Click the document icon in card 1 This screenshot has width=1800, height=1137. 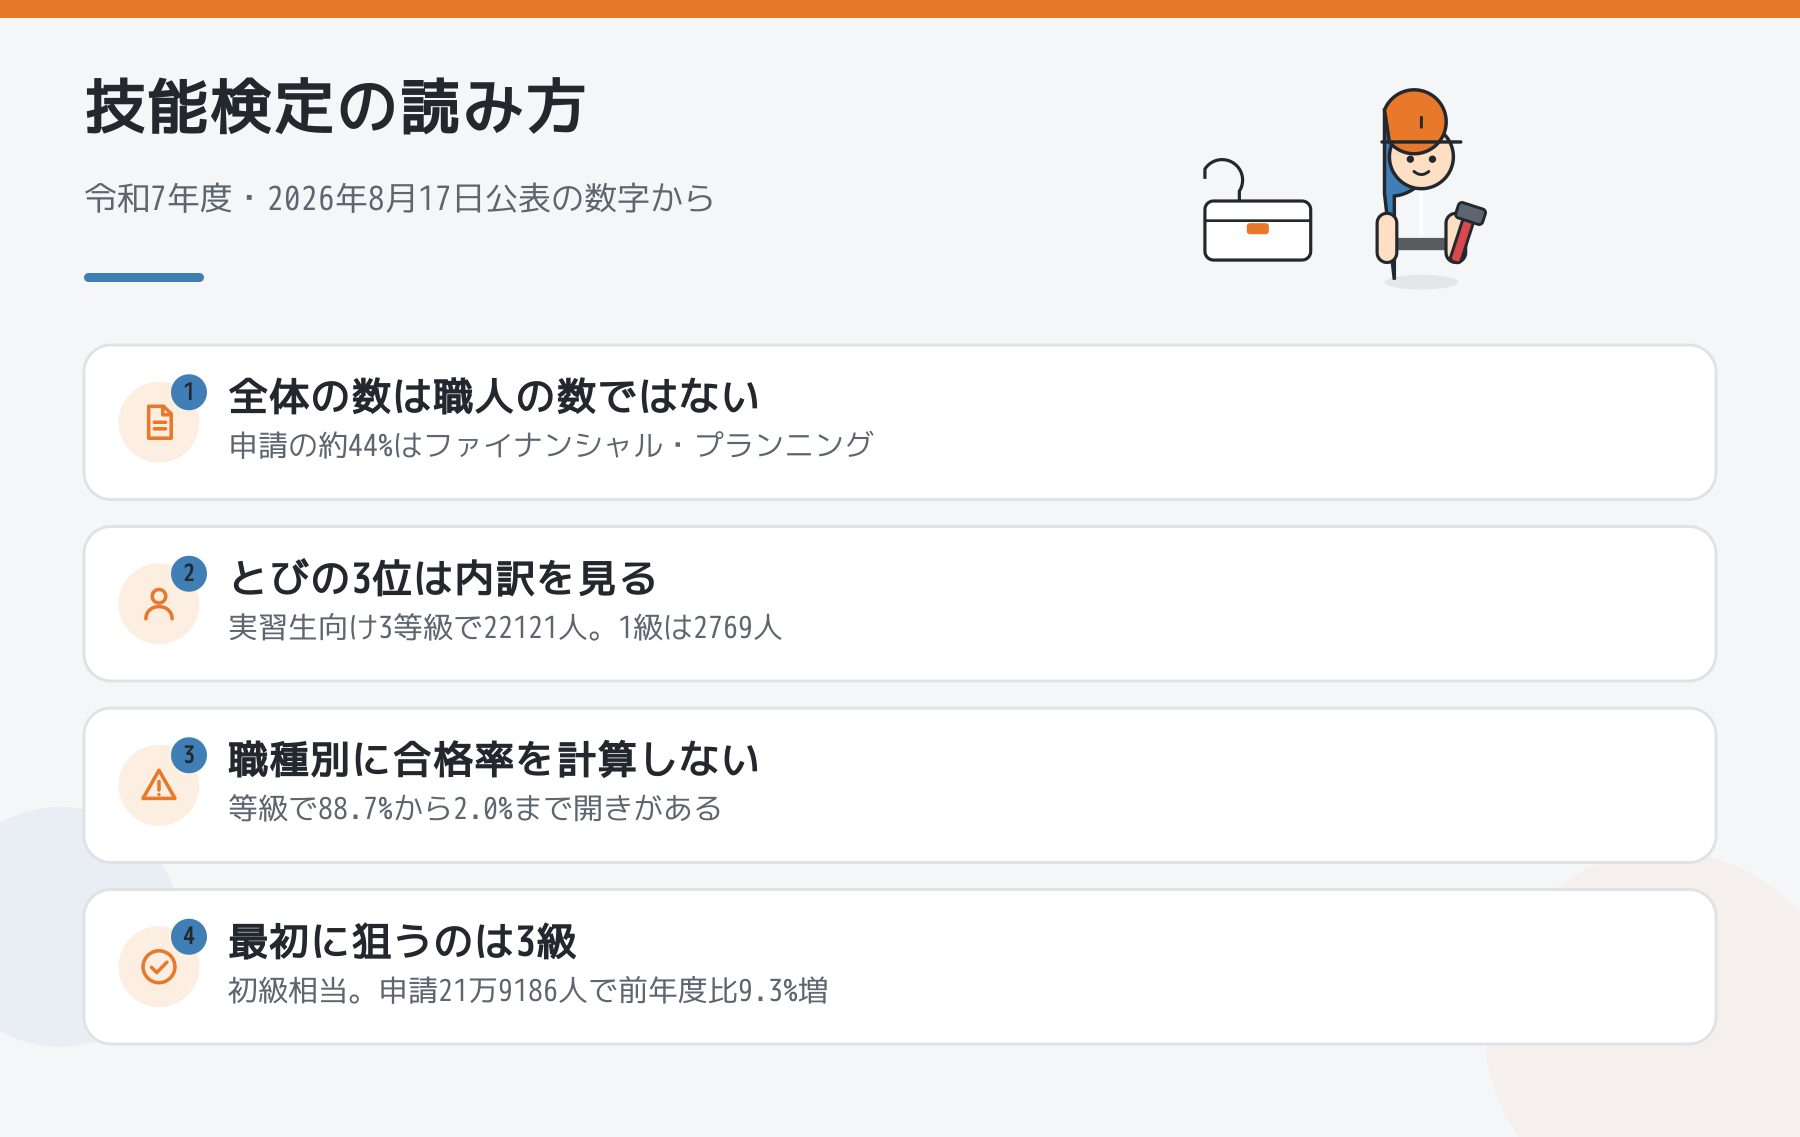(x=159, y=422)
